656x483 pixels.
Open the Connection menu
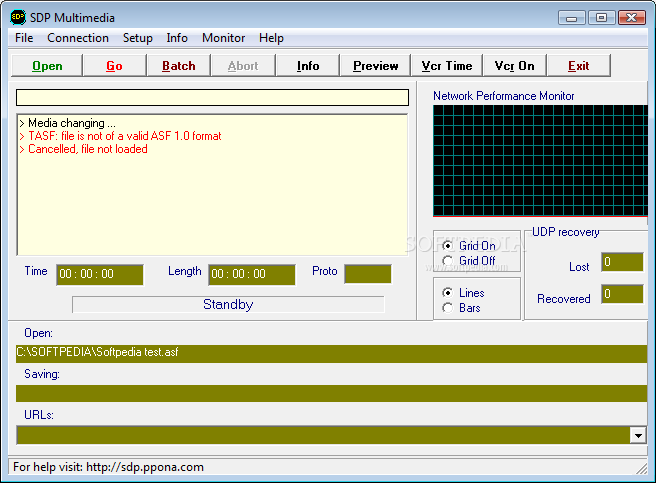78,38
